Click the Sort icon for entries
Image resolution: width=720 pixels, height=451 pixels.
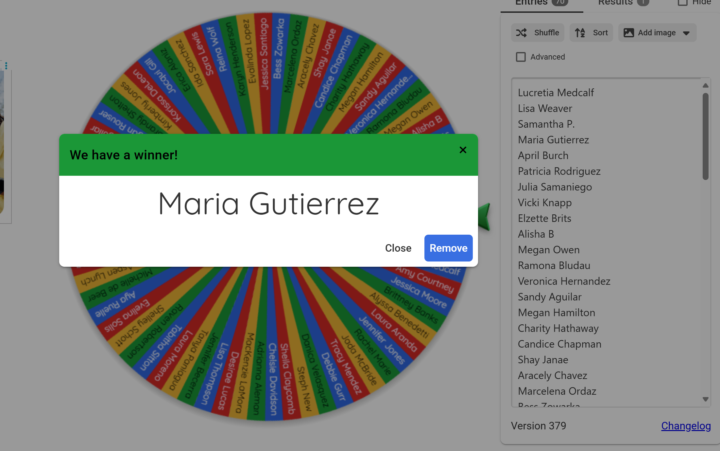click(580, 33)
